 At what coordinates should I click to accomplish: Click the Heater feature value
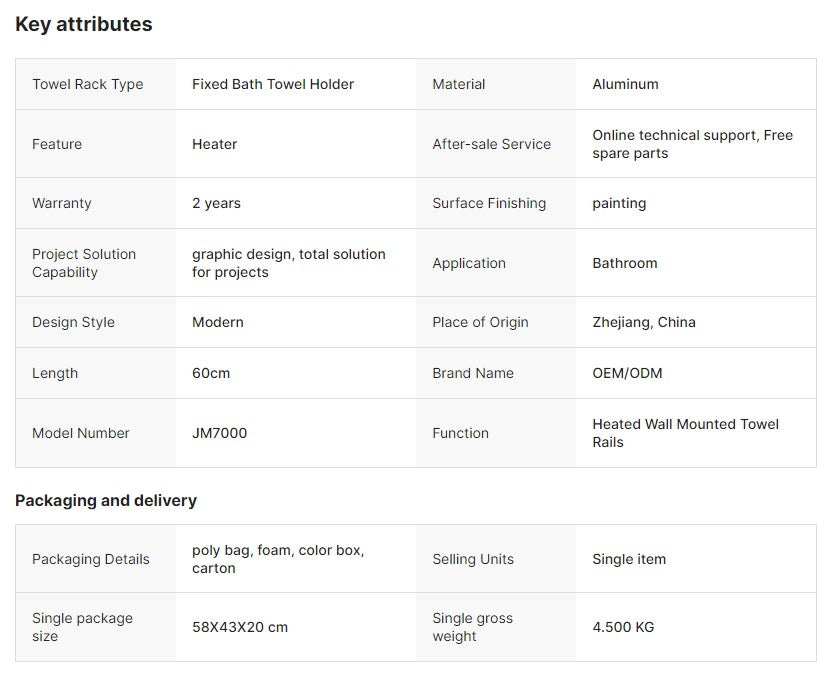click(x=214, y=144)
